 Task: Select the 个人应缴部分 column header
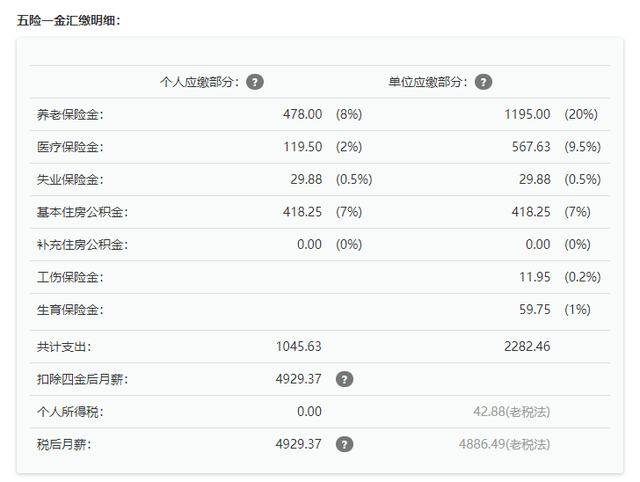199,82
